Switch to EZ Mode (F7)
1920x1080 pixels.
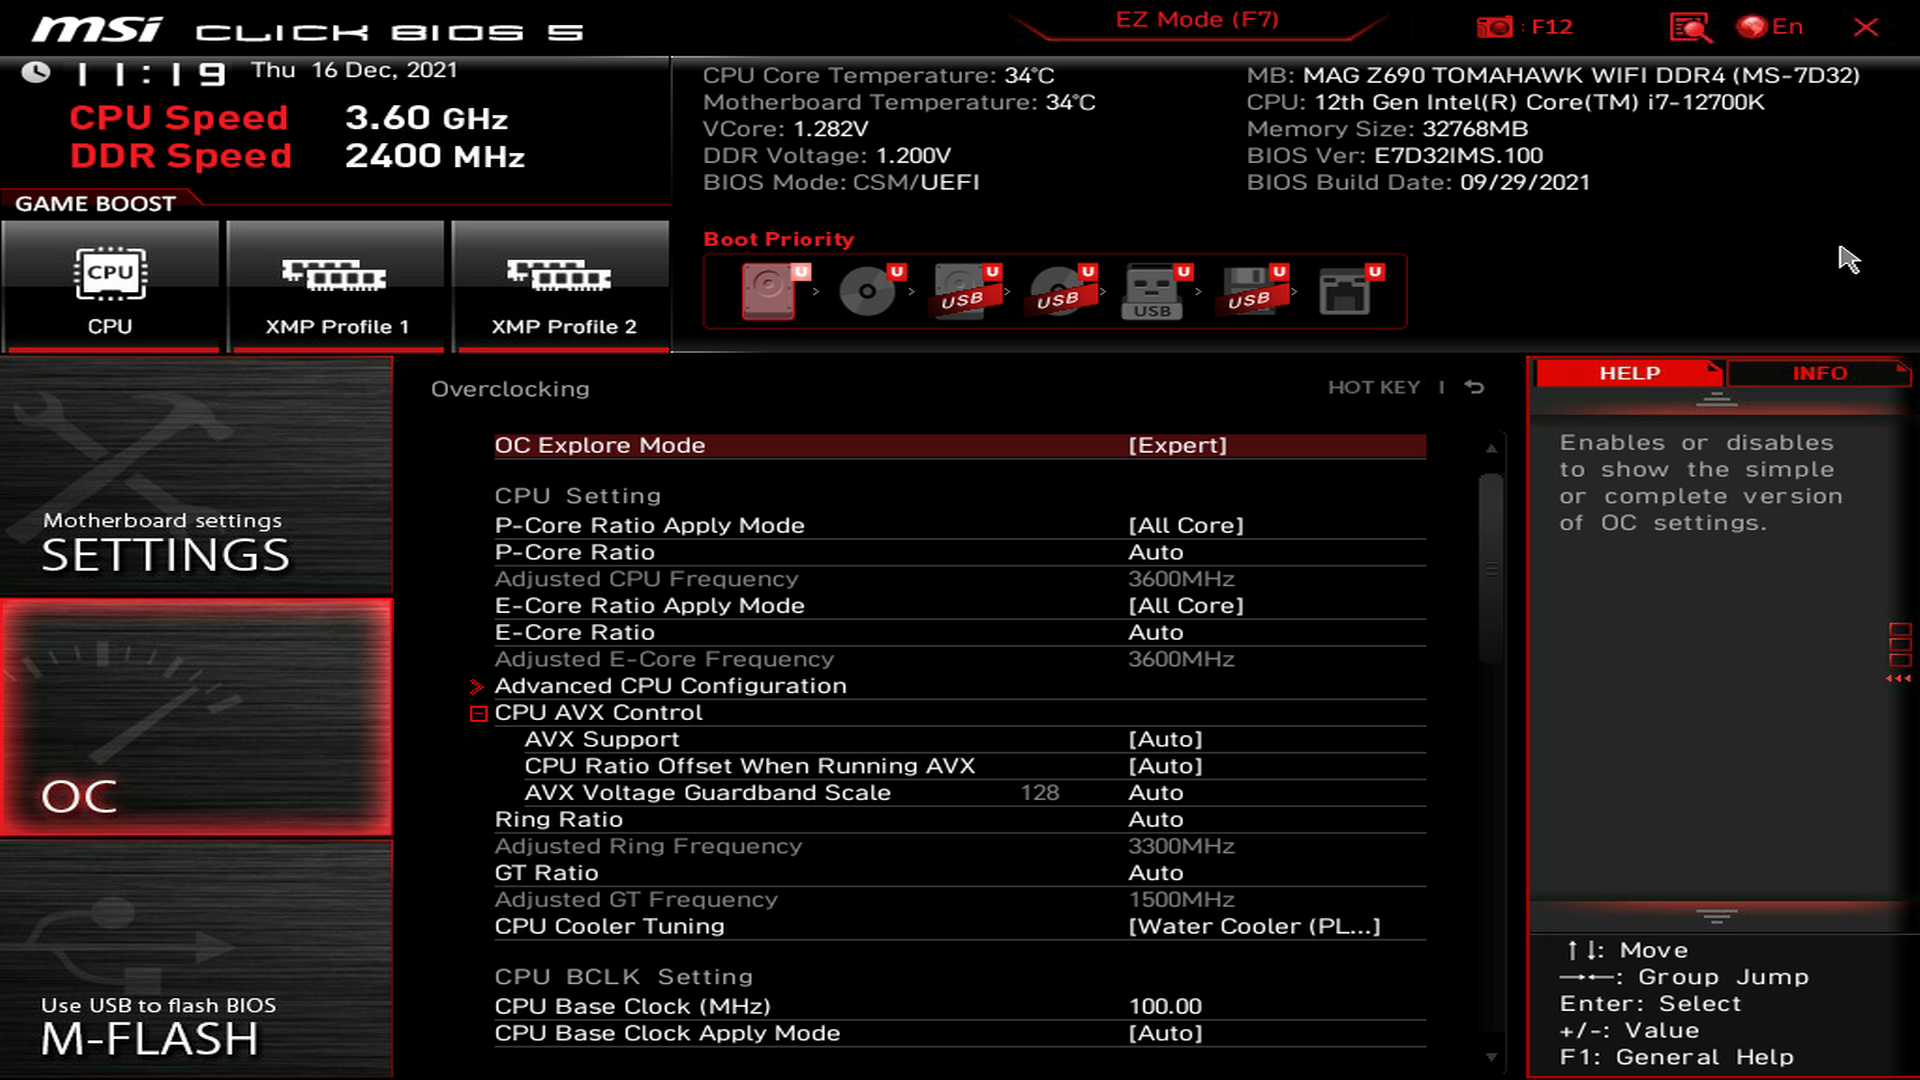coord(1197,20)
